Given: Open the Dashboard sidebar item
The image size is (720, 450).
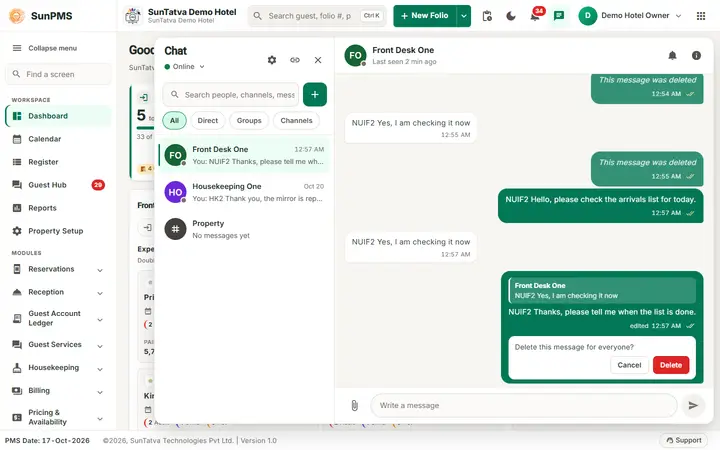Looking at the screenshot, I should (58, 116).
